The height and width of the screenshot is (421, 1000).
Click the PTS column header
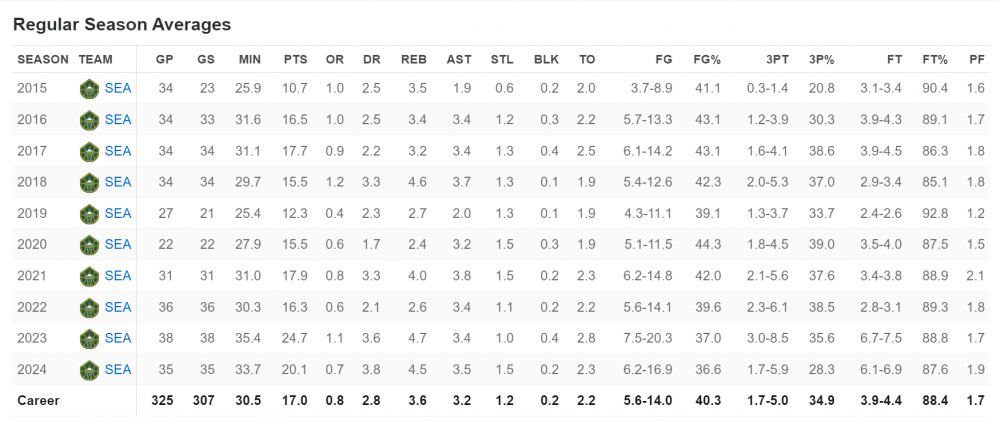tap(295, 59)
